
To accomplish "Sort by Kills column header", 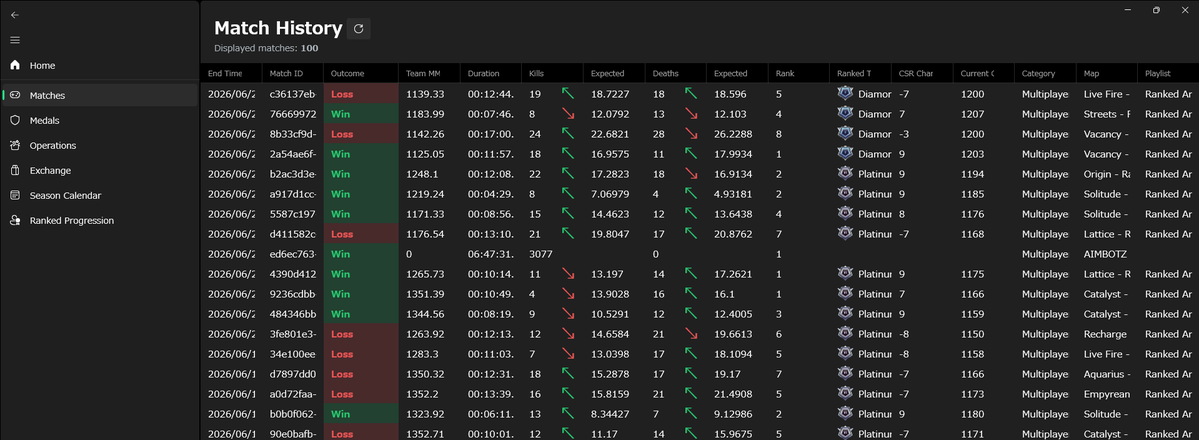I will click(x=552, y=73).
